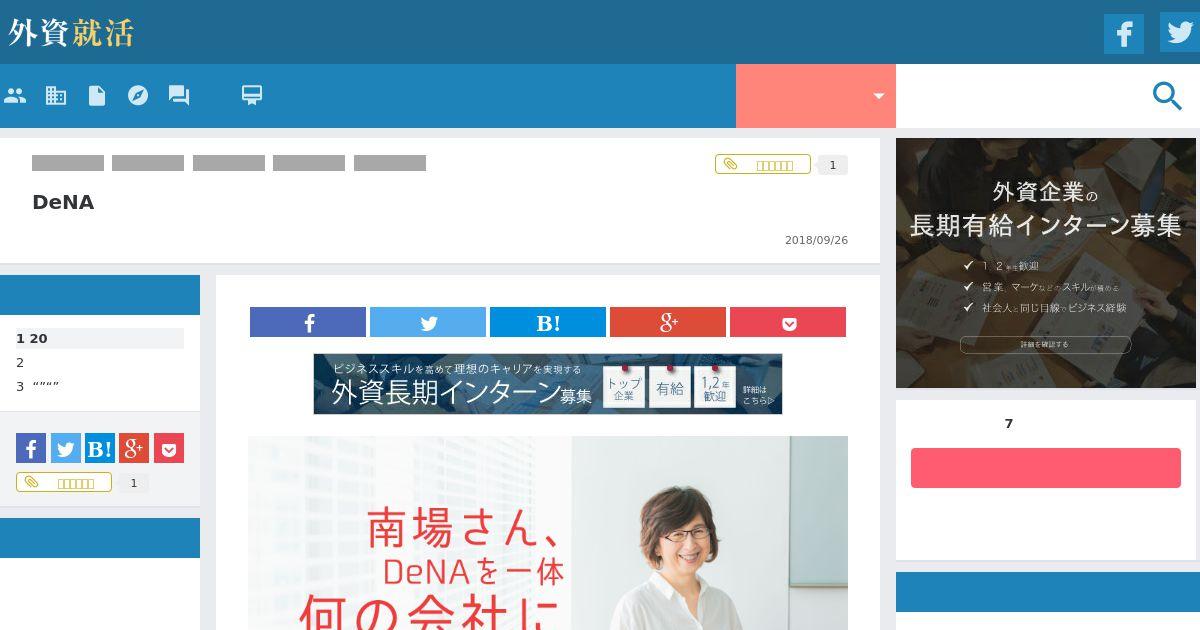Open the 外資長期インターン募集 banner
The image size is (1200, 630).
point(548,384)
